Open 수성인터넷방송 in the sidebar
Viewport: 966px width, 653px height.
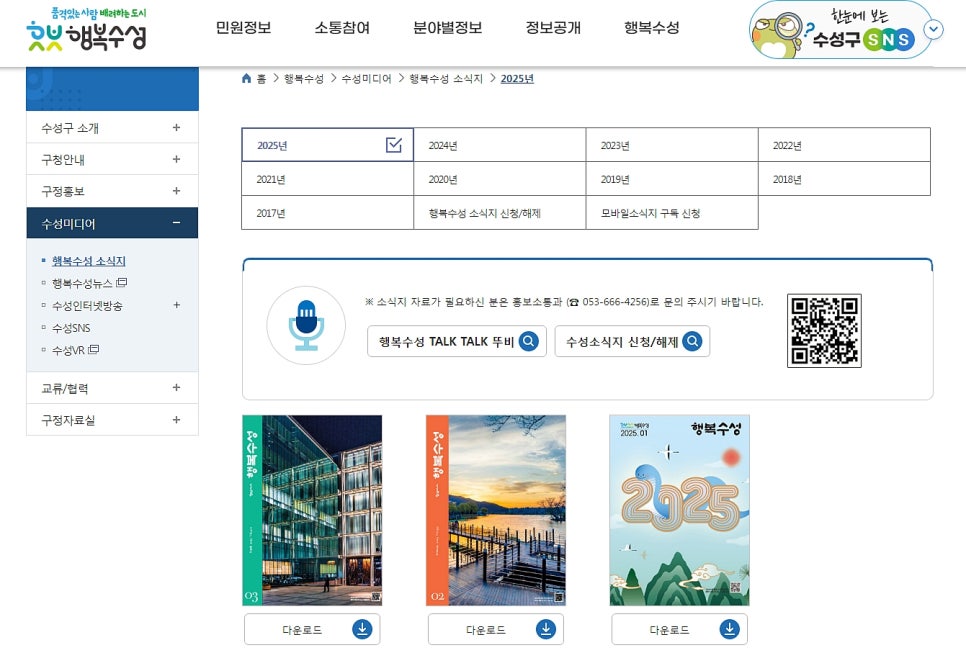click(x=87, y=306)
